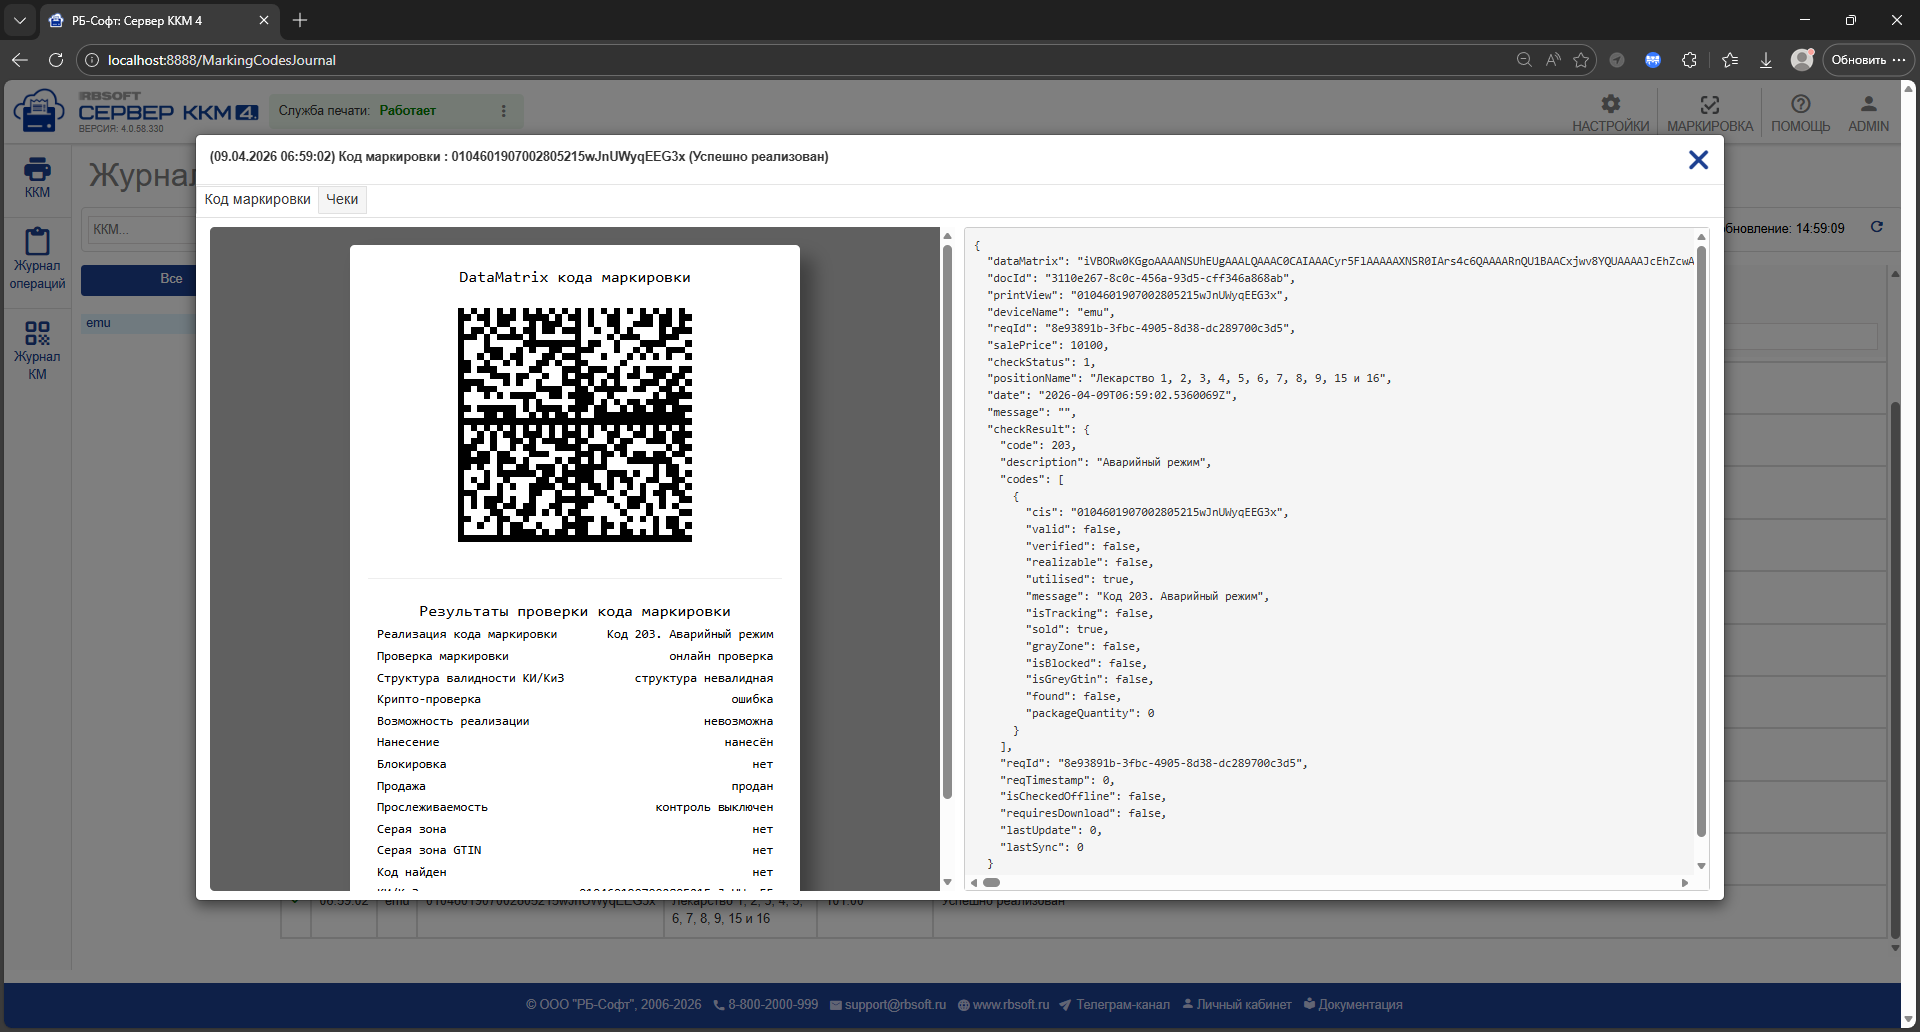
Task: Open ADMIN user menu
Action: [x=1868, y=113]
